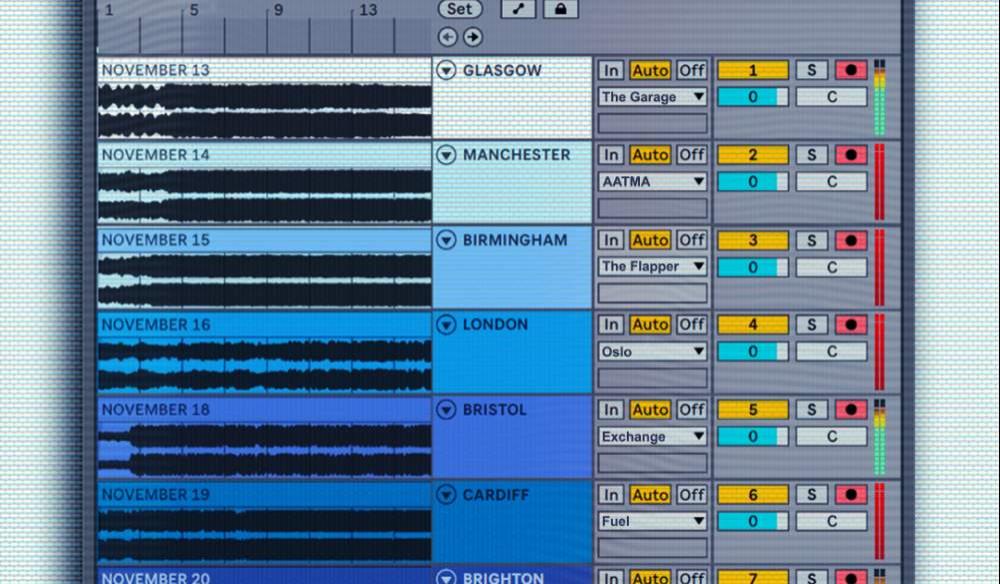The image size is (1000, 584).
Task: Click bar 9 on timeline ruler
Action: coord(278,10)
